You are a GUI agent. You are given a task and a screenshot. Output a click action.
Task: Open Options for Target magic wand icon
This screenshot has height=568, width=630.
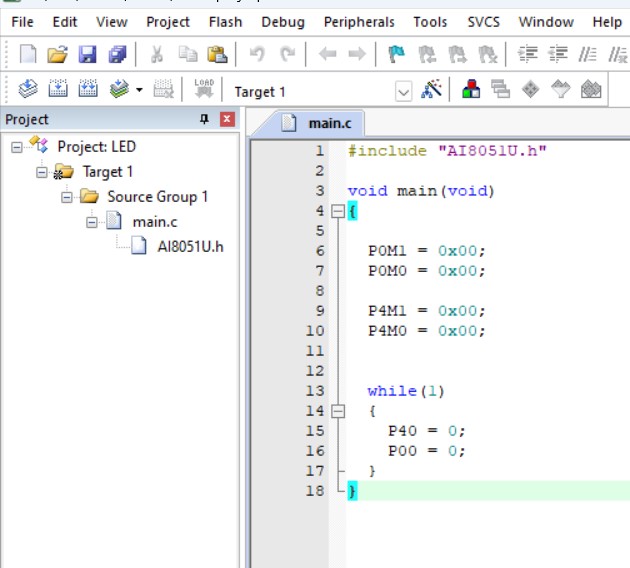click(x=431, y=88)
